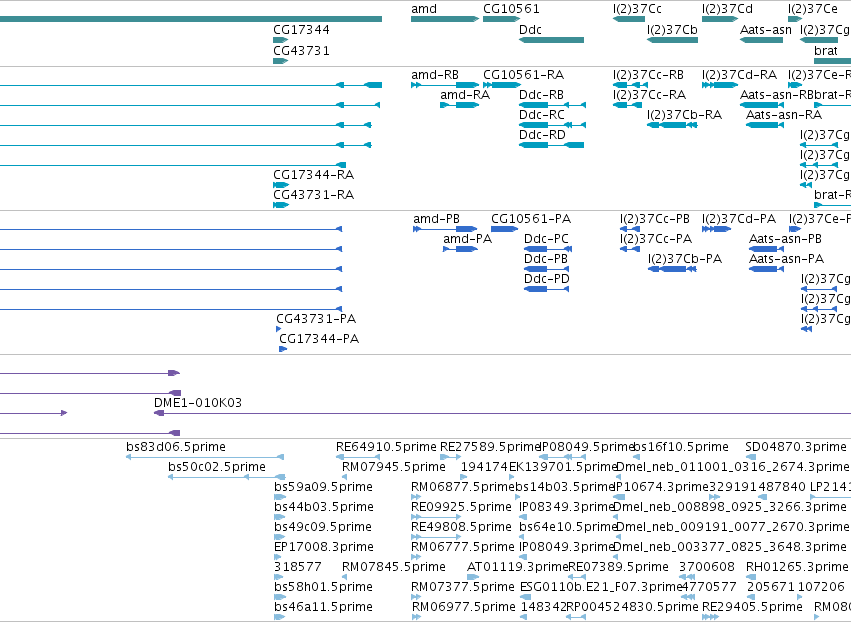Select the bs58h01.5prime EST label
Image resolution: width=851 pixels, height=622 pixels.
[x=323, y=587]
